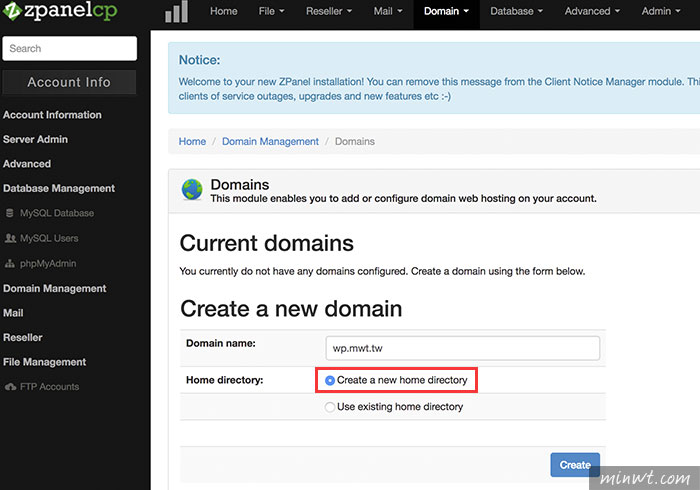Open Mail section in sidebar

13,313
